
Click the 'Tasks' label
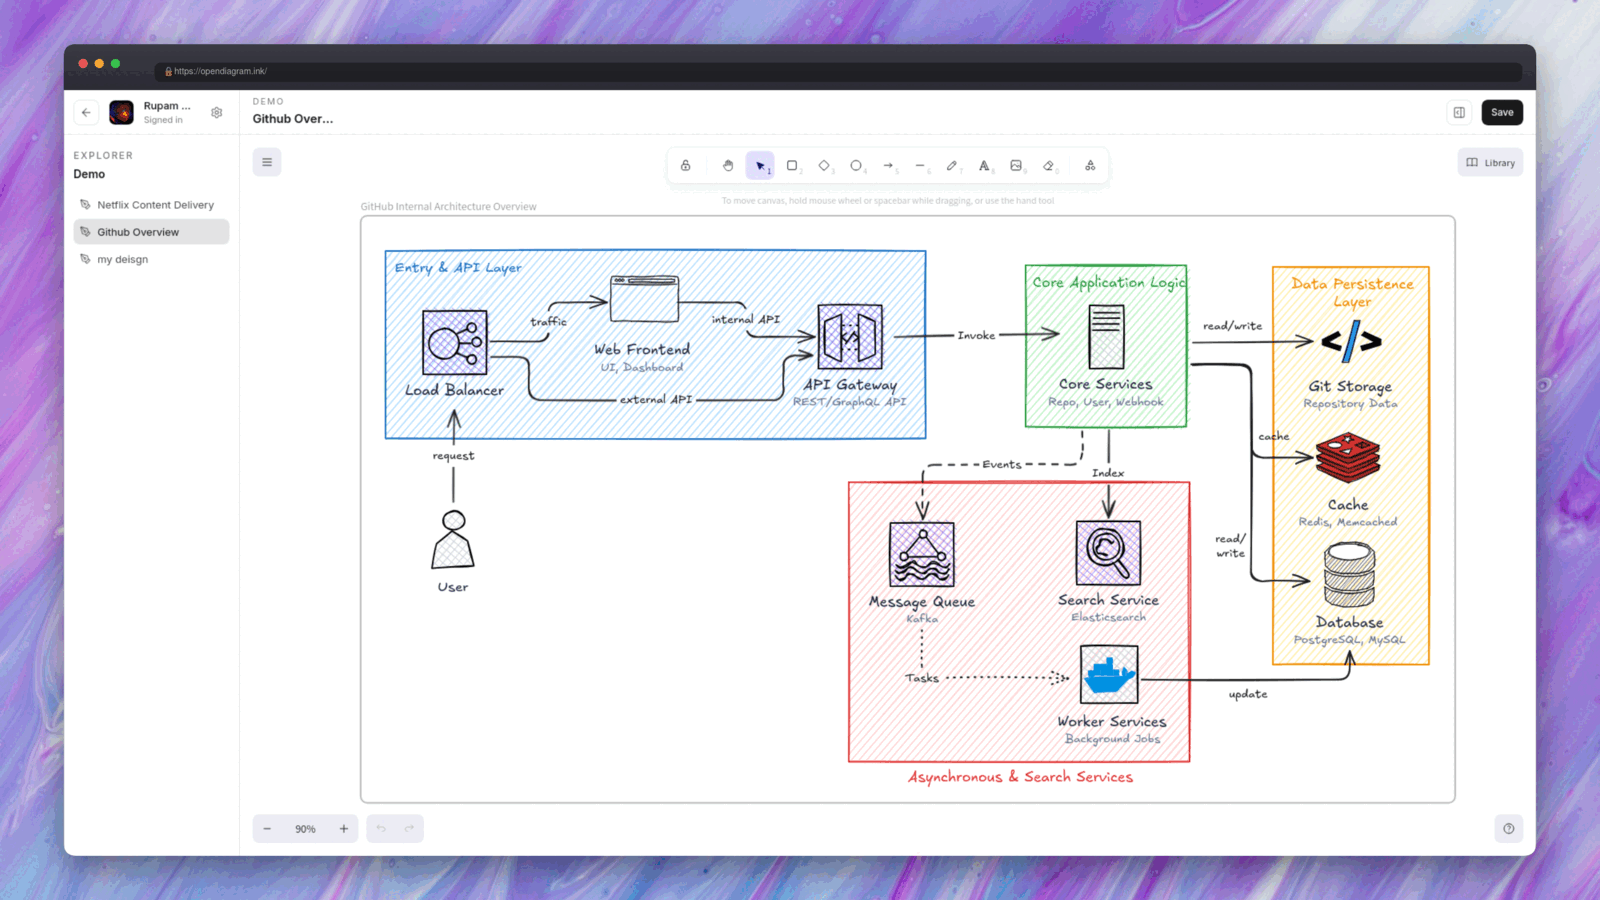(x=922, y=678)
